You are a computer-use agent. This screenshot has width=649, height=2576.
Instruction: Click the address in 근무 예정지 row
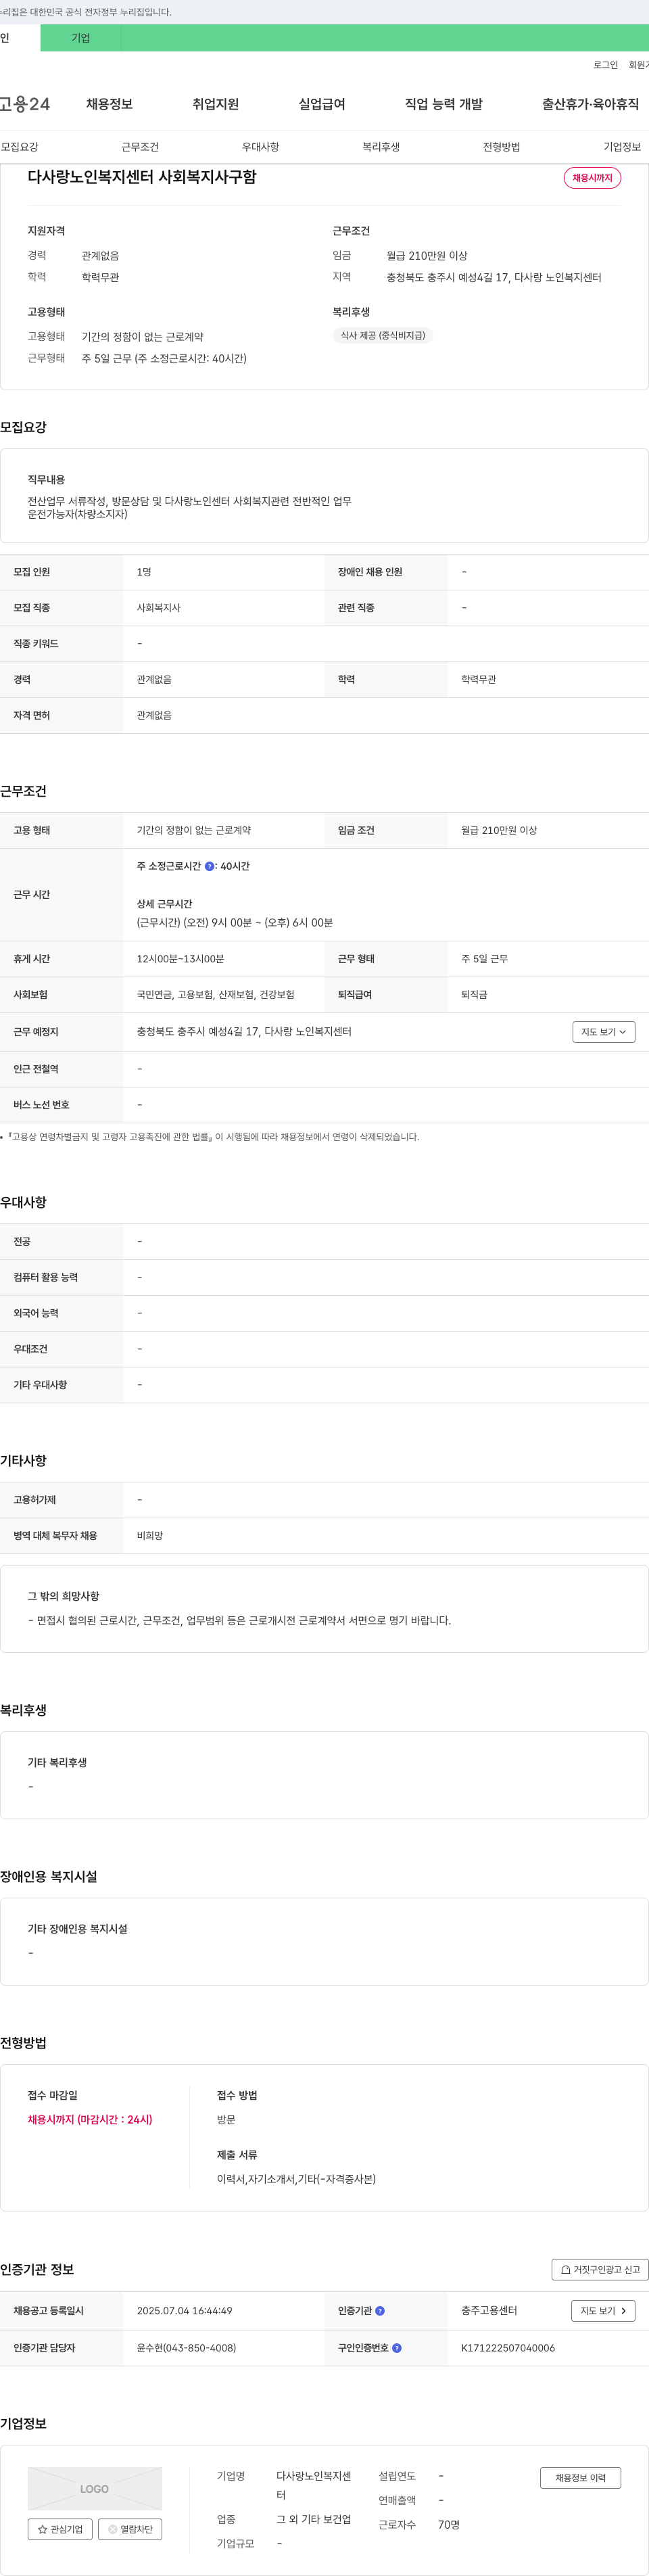pos(244,1032)
